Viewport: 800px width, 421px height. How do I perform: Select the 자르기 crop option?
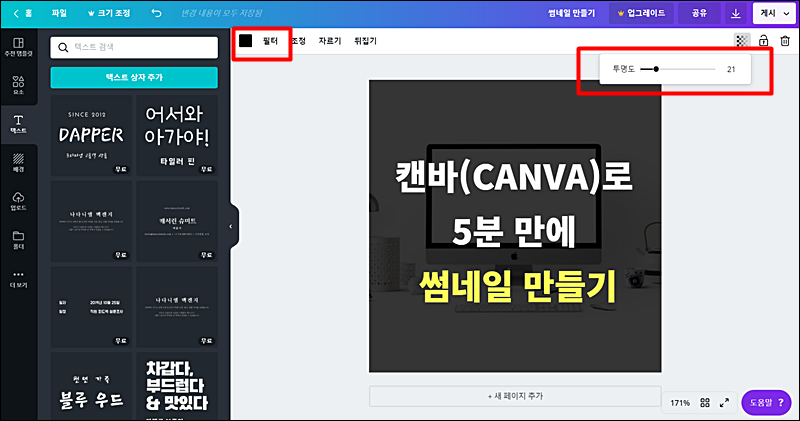point(330,41)
